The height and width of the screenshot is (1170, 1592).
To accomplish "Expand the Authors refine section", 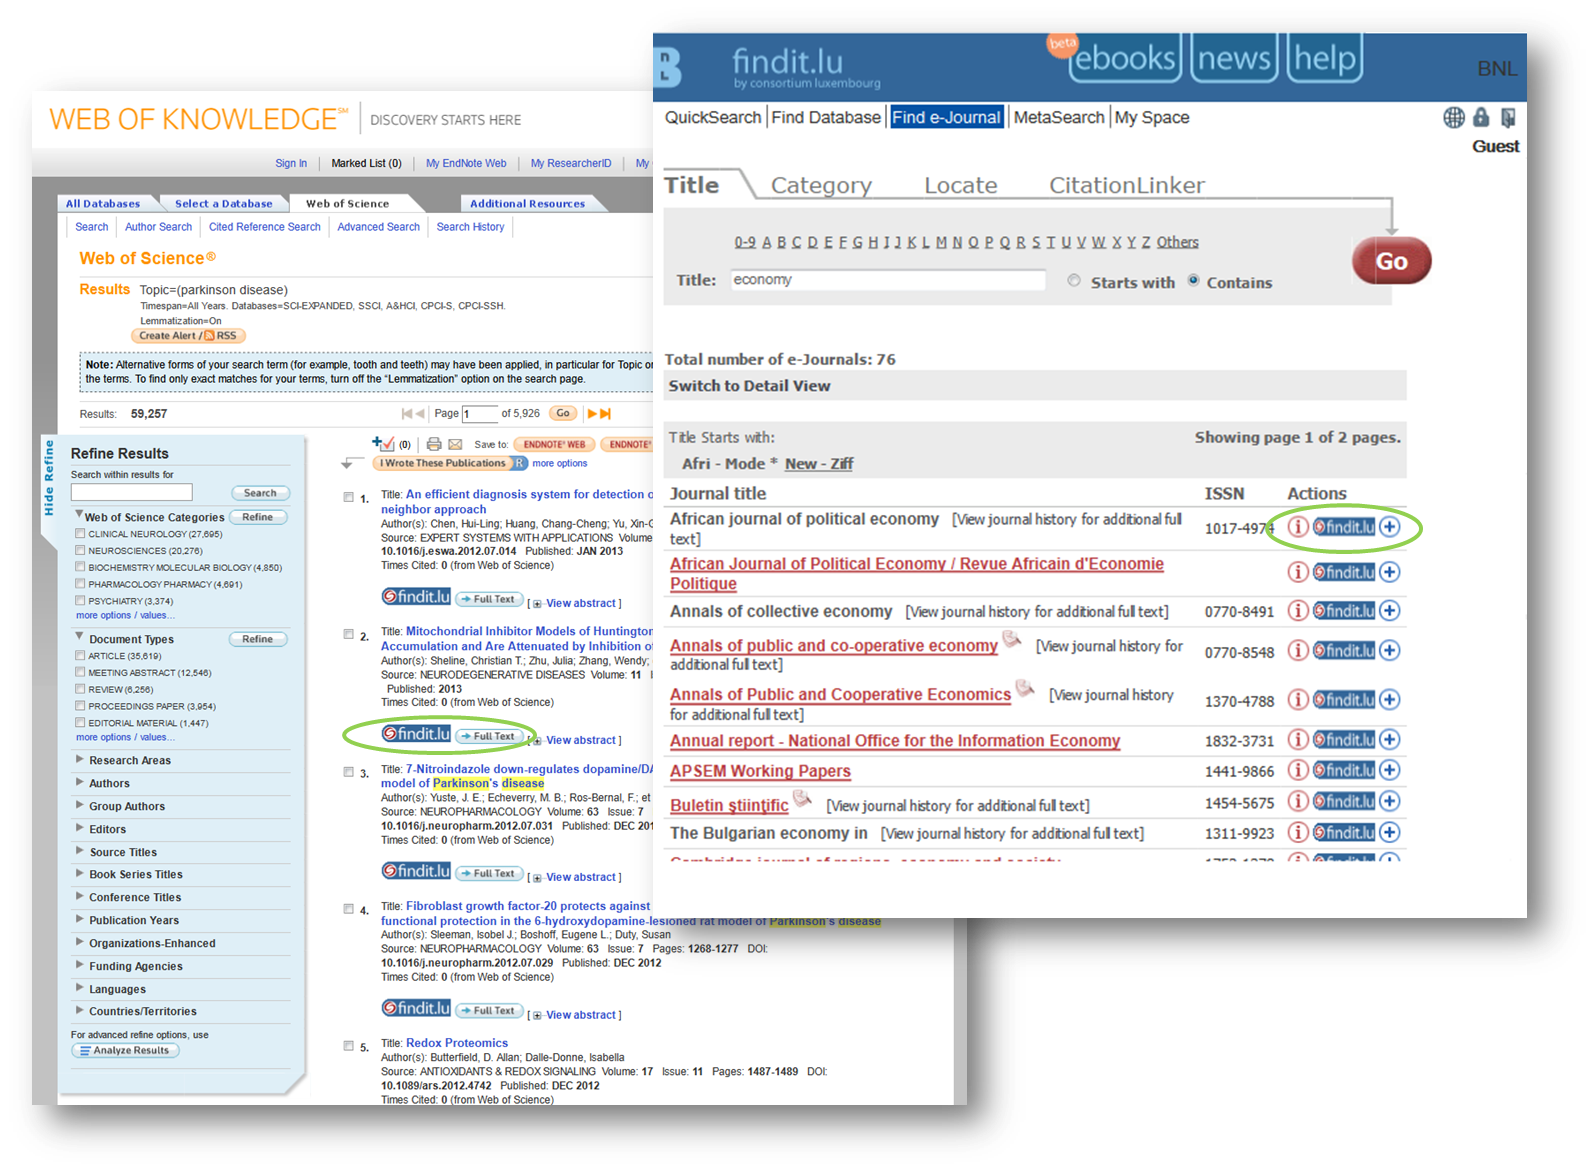I will [80, 783].
